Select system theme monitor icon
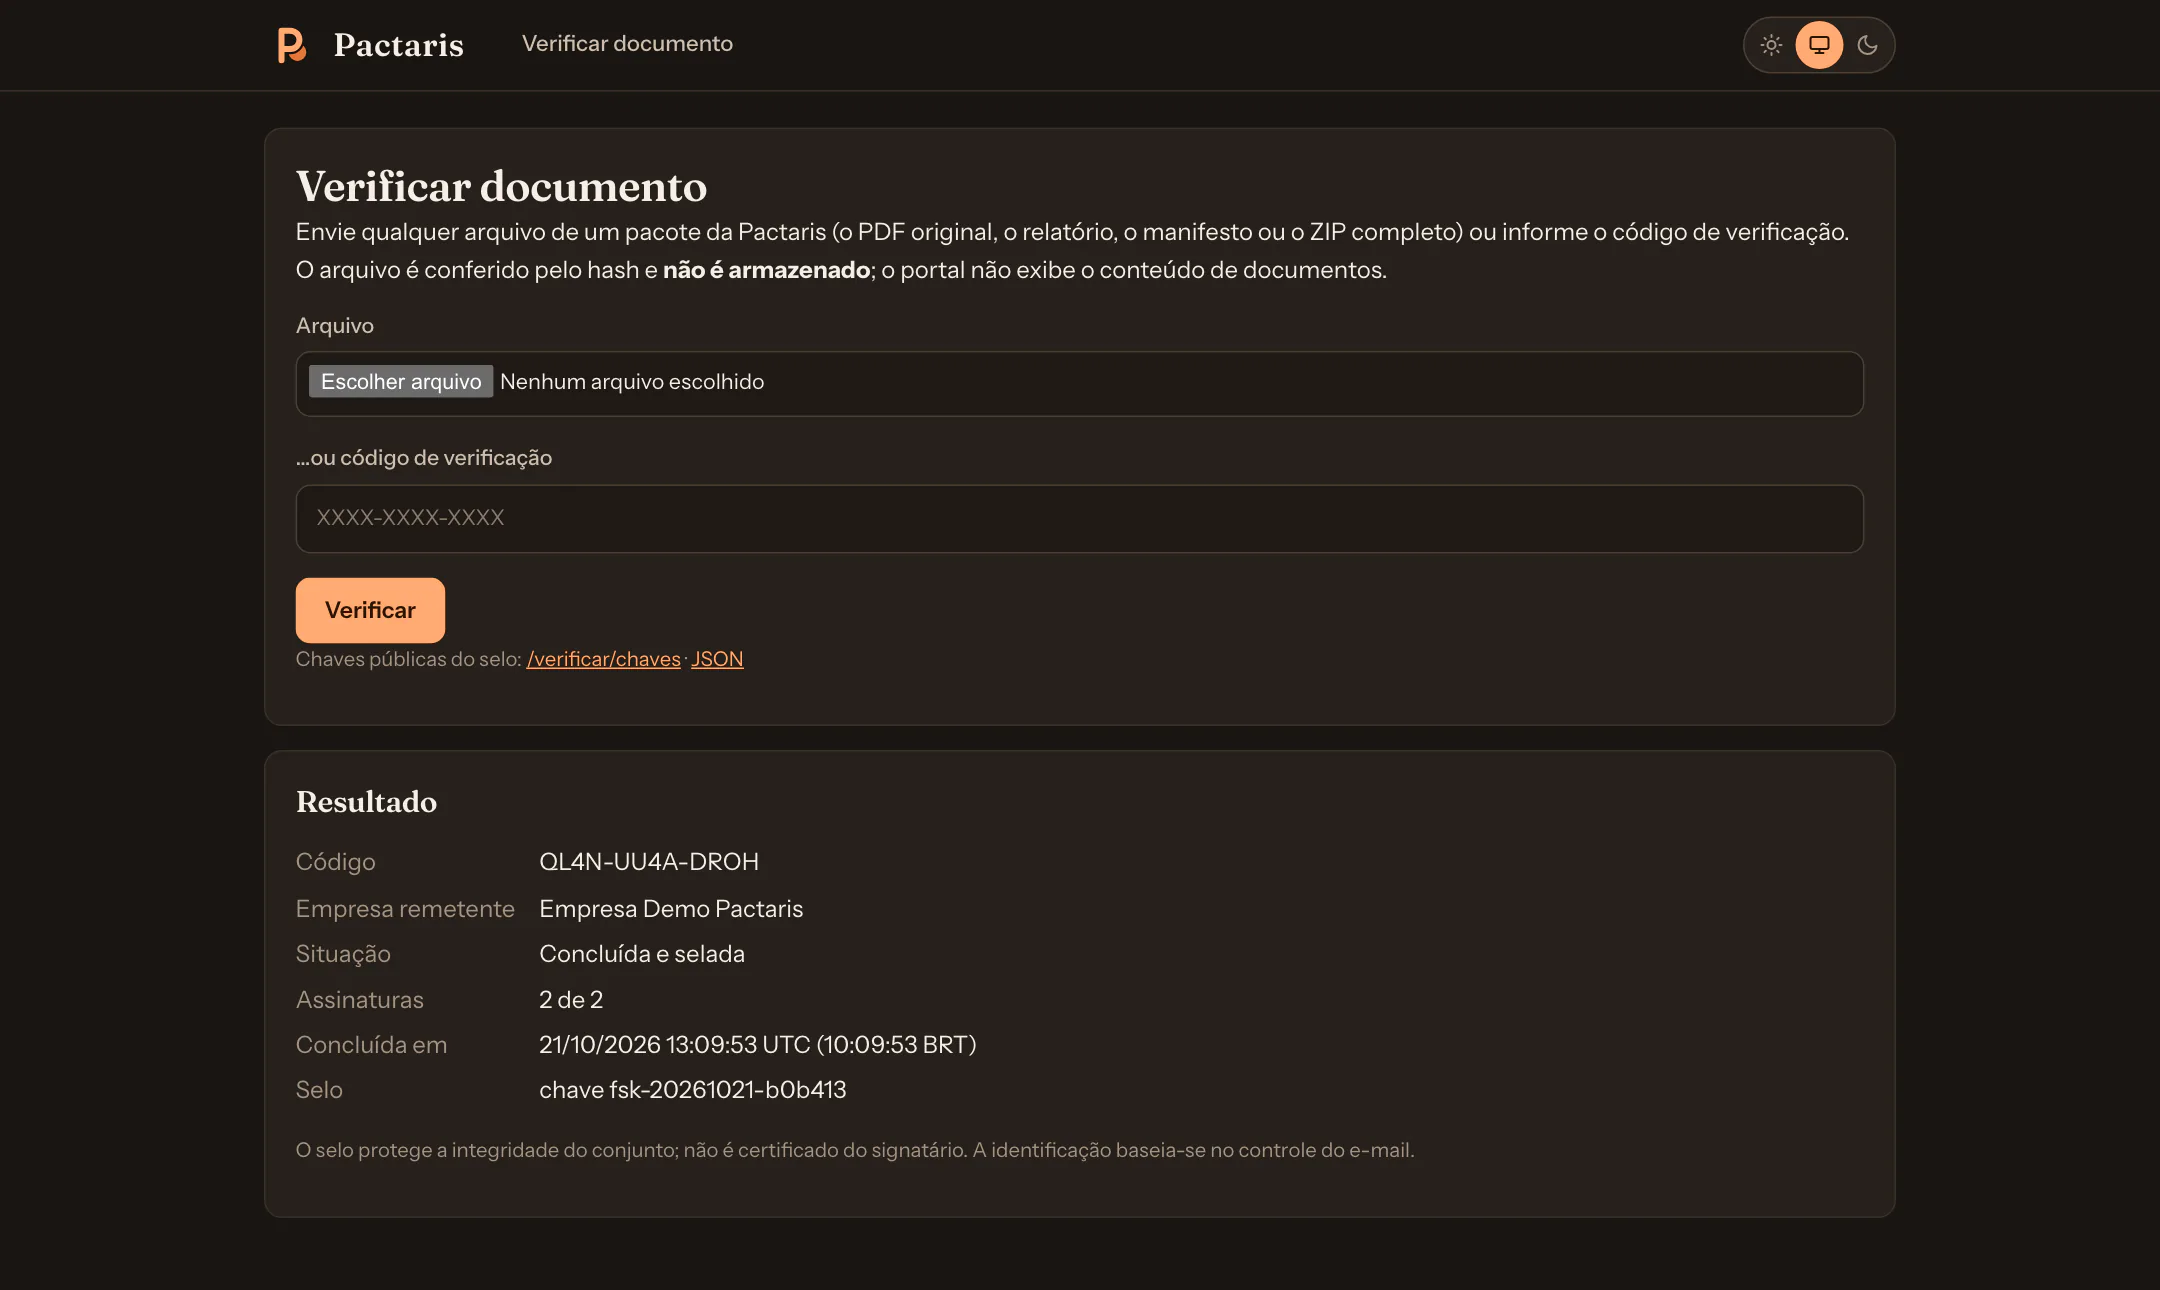This screenshot has height=1290, width=2160. [1819, 45]
